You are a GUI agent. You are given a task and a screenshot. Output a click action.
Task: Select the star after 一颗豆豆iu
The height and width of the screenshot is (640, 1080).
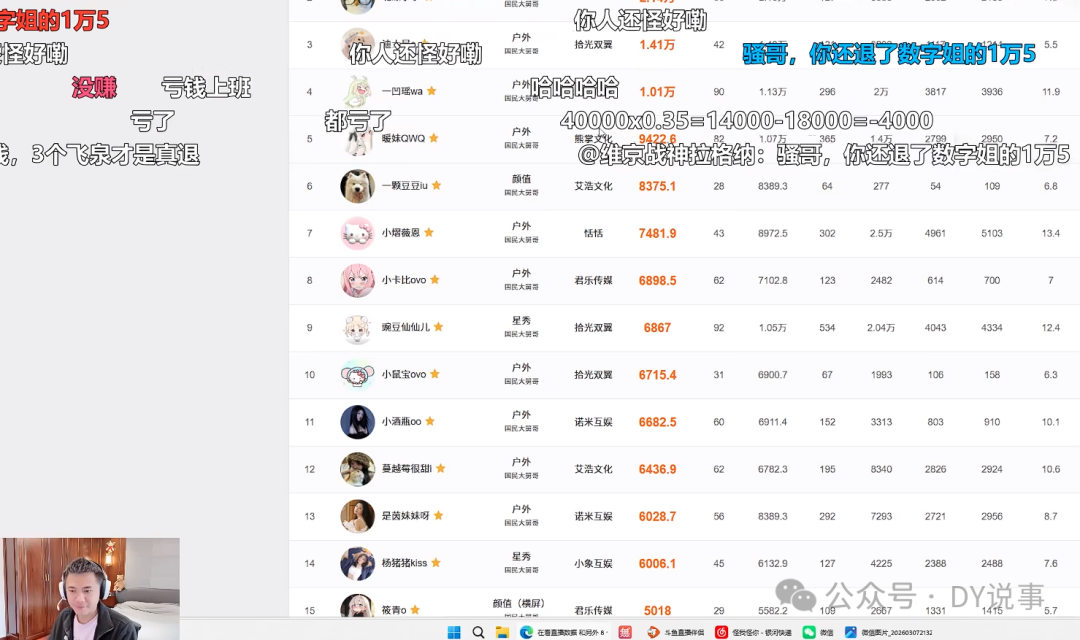[x=437, y=185]
